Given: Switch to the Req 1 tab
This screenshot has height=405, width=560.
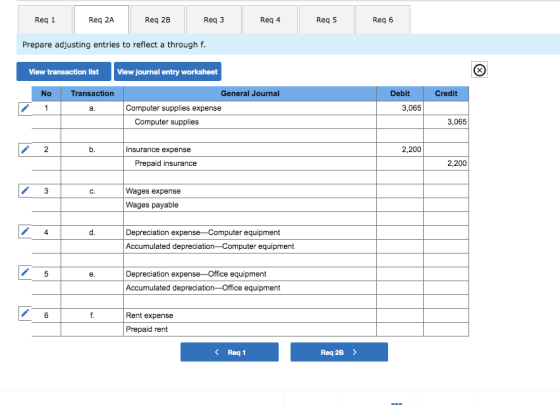Looking at the screenshot, I should click(x=45, y=20).
